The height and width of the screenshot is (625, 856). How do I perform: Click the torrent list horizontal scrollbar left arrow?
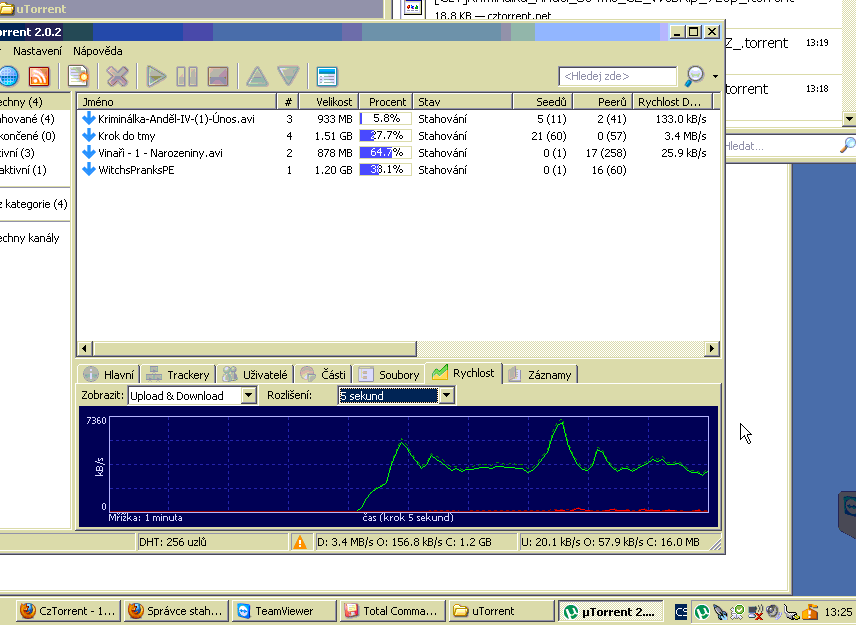tap(85, 348)
